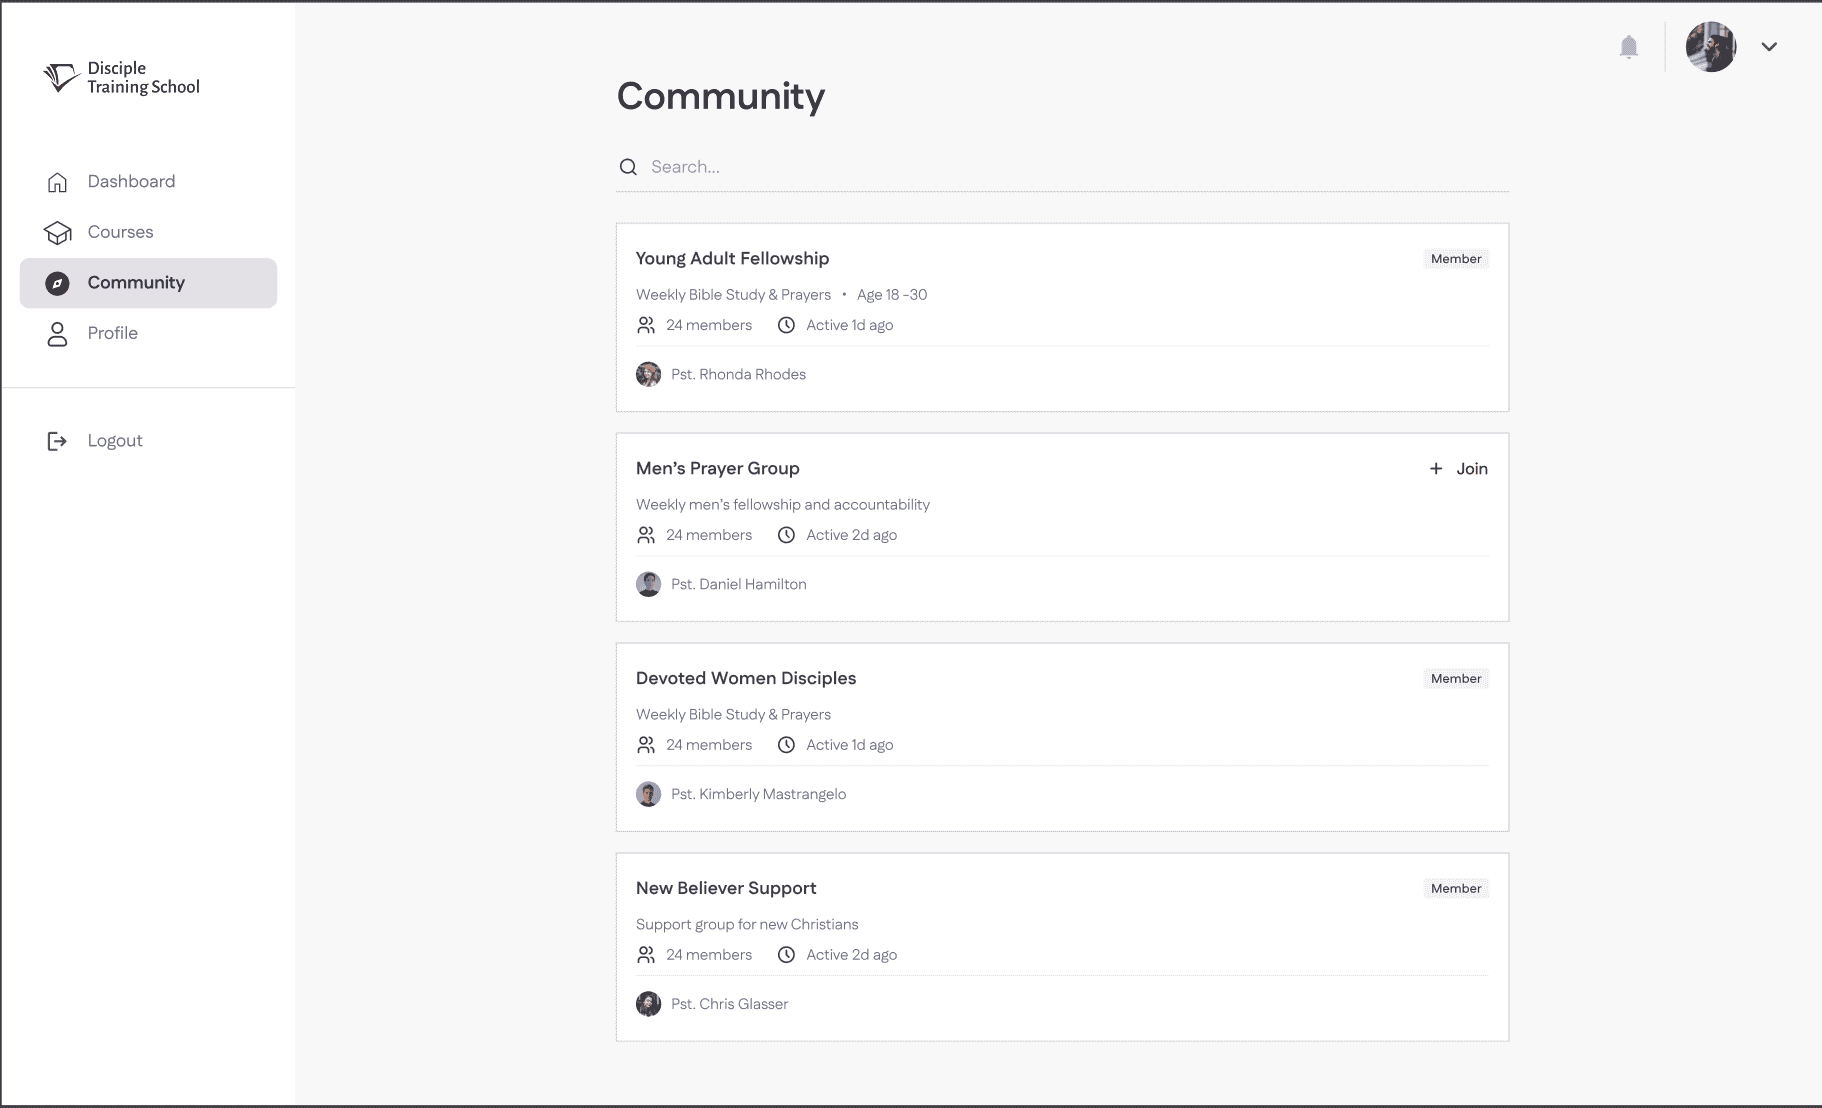This screenshot has height=1108, width=1822.
Task: Open Men's Prayer Group title
Action: (x=717, y=469)
